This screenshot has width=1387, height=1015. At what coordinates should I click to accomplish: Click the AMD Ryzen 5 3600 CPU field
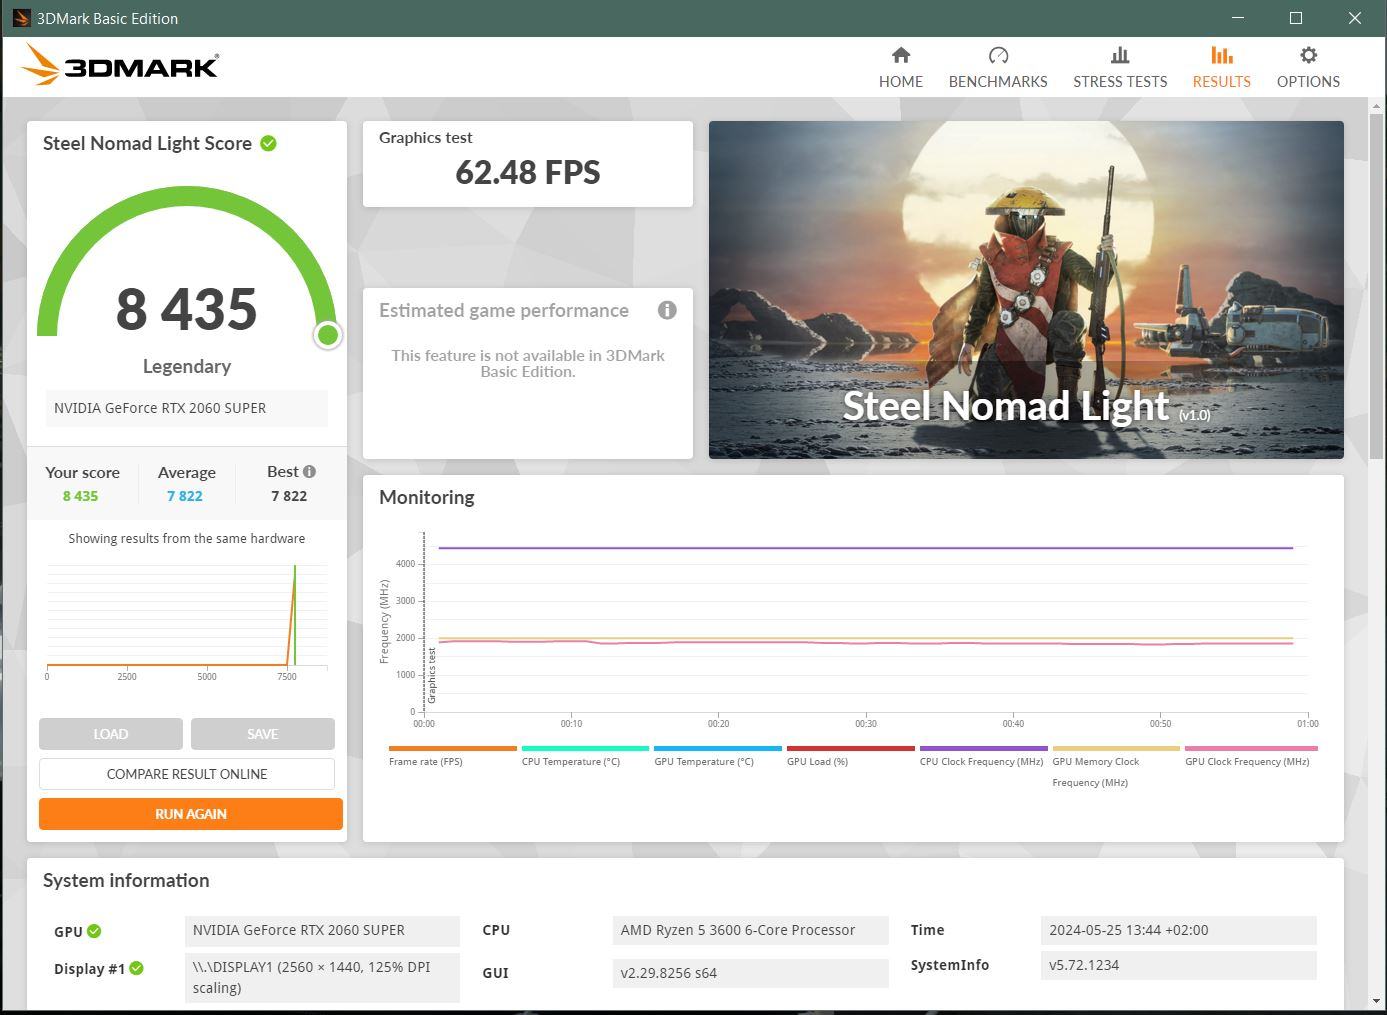(750, 930)
